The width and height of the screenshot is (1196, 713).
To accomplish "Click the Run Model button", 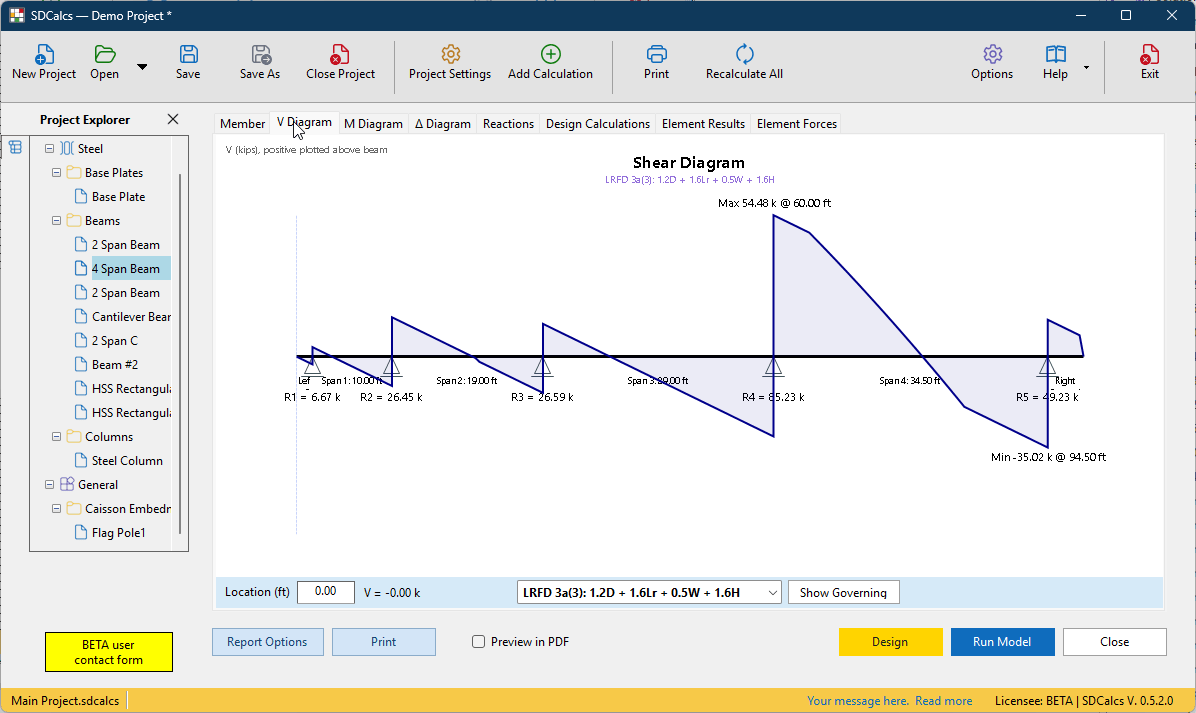I will [1002, 642].
